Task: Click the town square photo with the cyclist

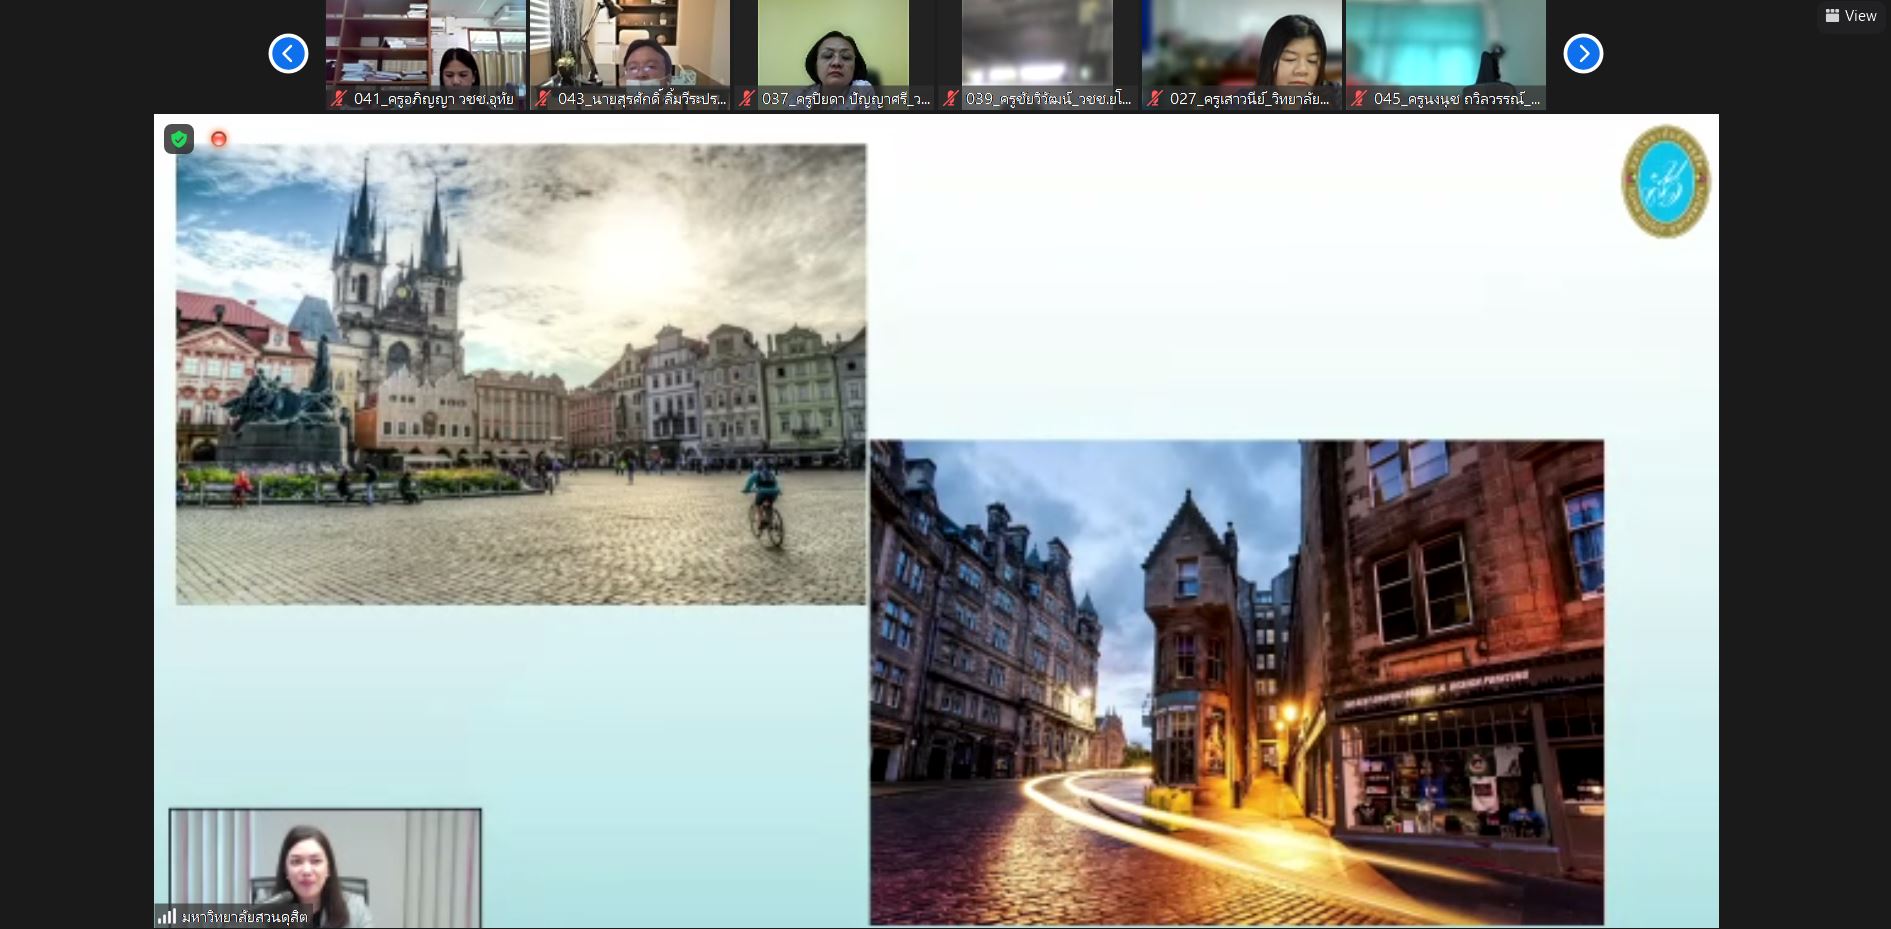Action: 521,374
